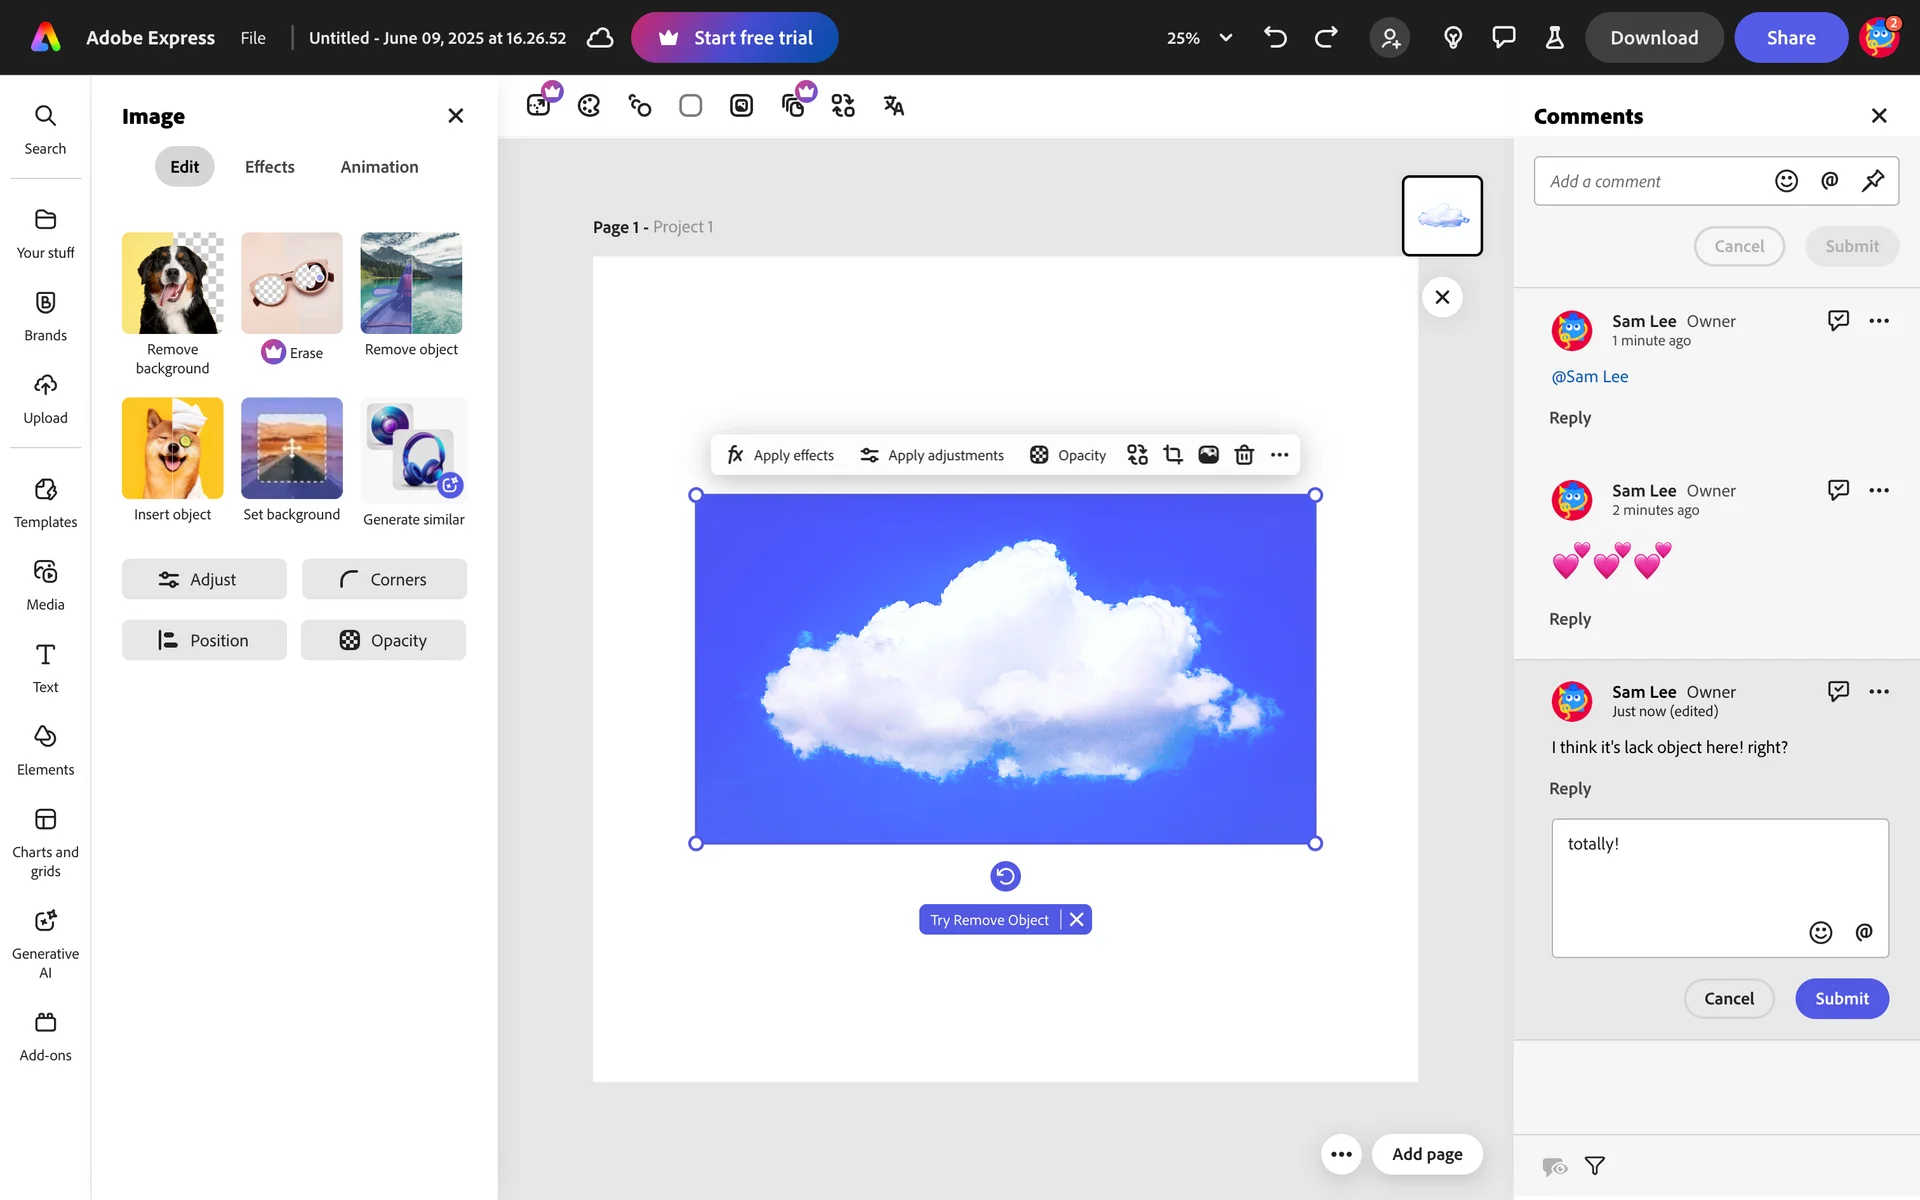Open Generative AI in sidebar
Image resolution: width=1920 pixels, height=1200 pixels.
pos(45,943)
